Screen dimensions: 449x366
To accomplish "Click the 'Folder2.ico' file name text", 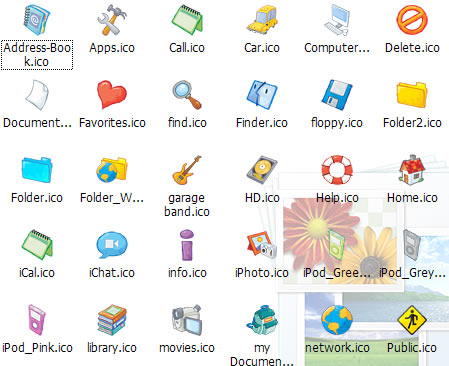I will (x=412, y=123).
